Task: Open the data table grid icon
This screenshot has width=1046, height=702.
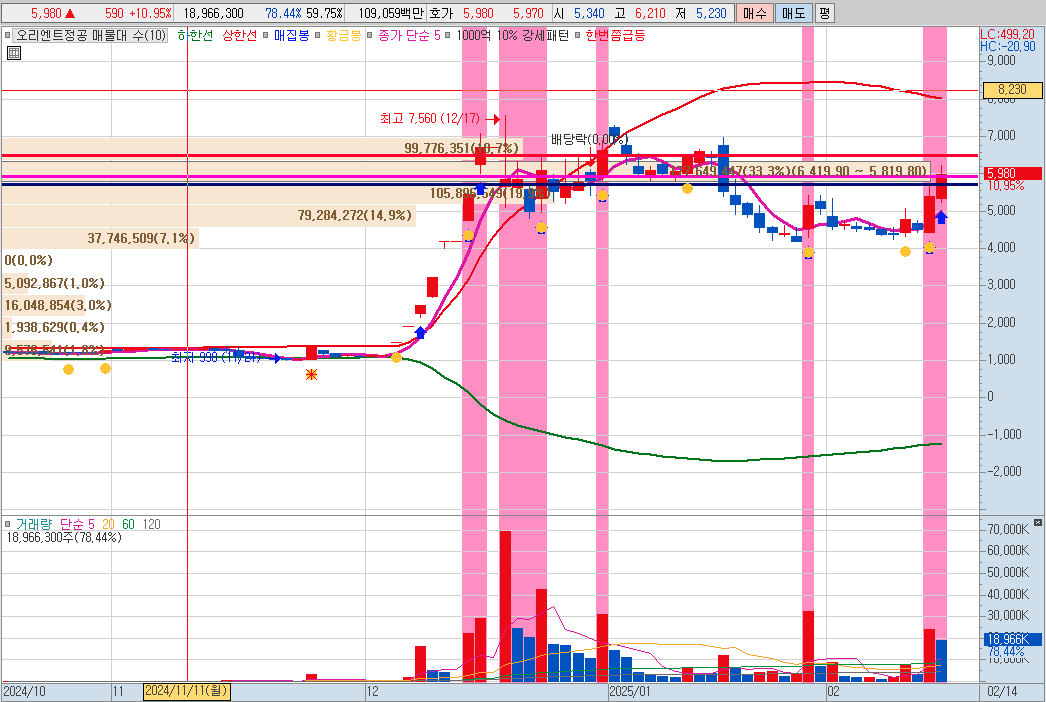Action: click(x=13, y=53)
